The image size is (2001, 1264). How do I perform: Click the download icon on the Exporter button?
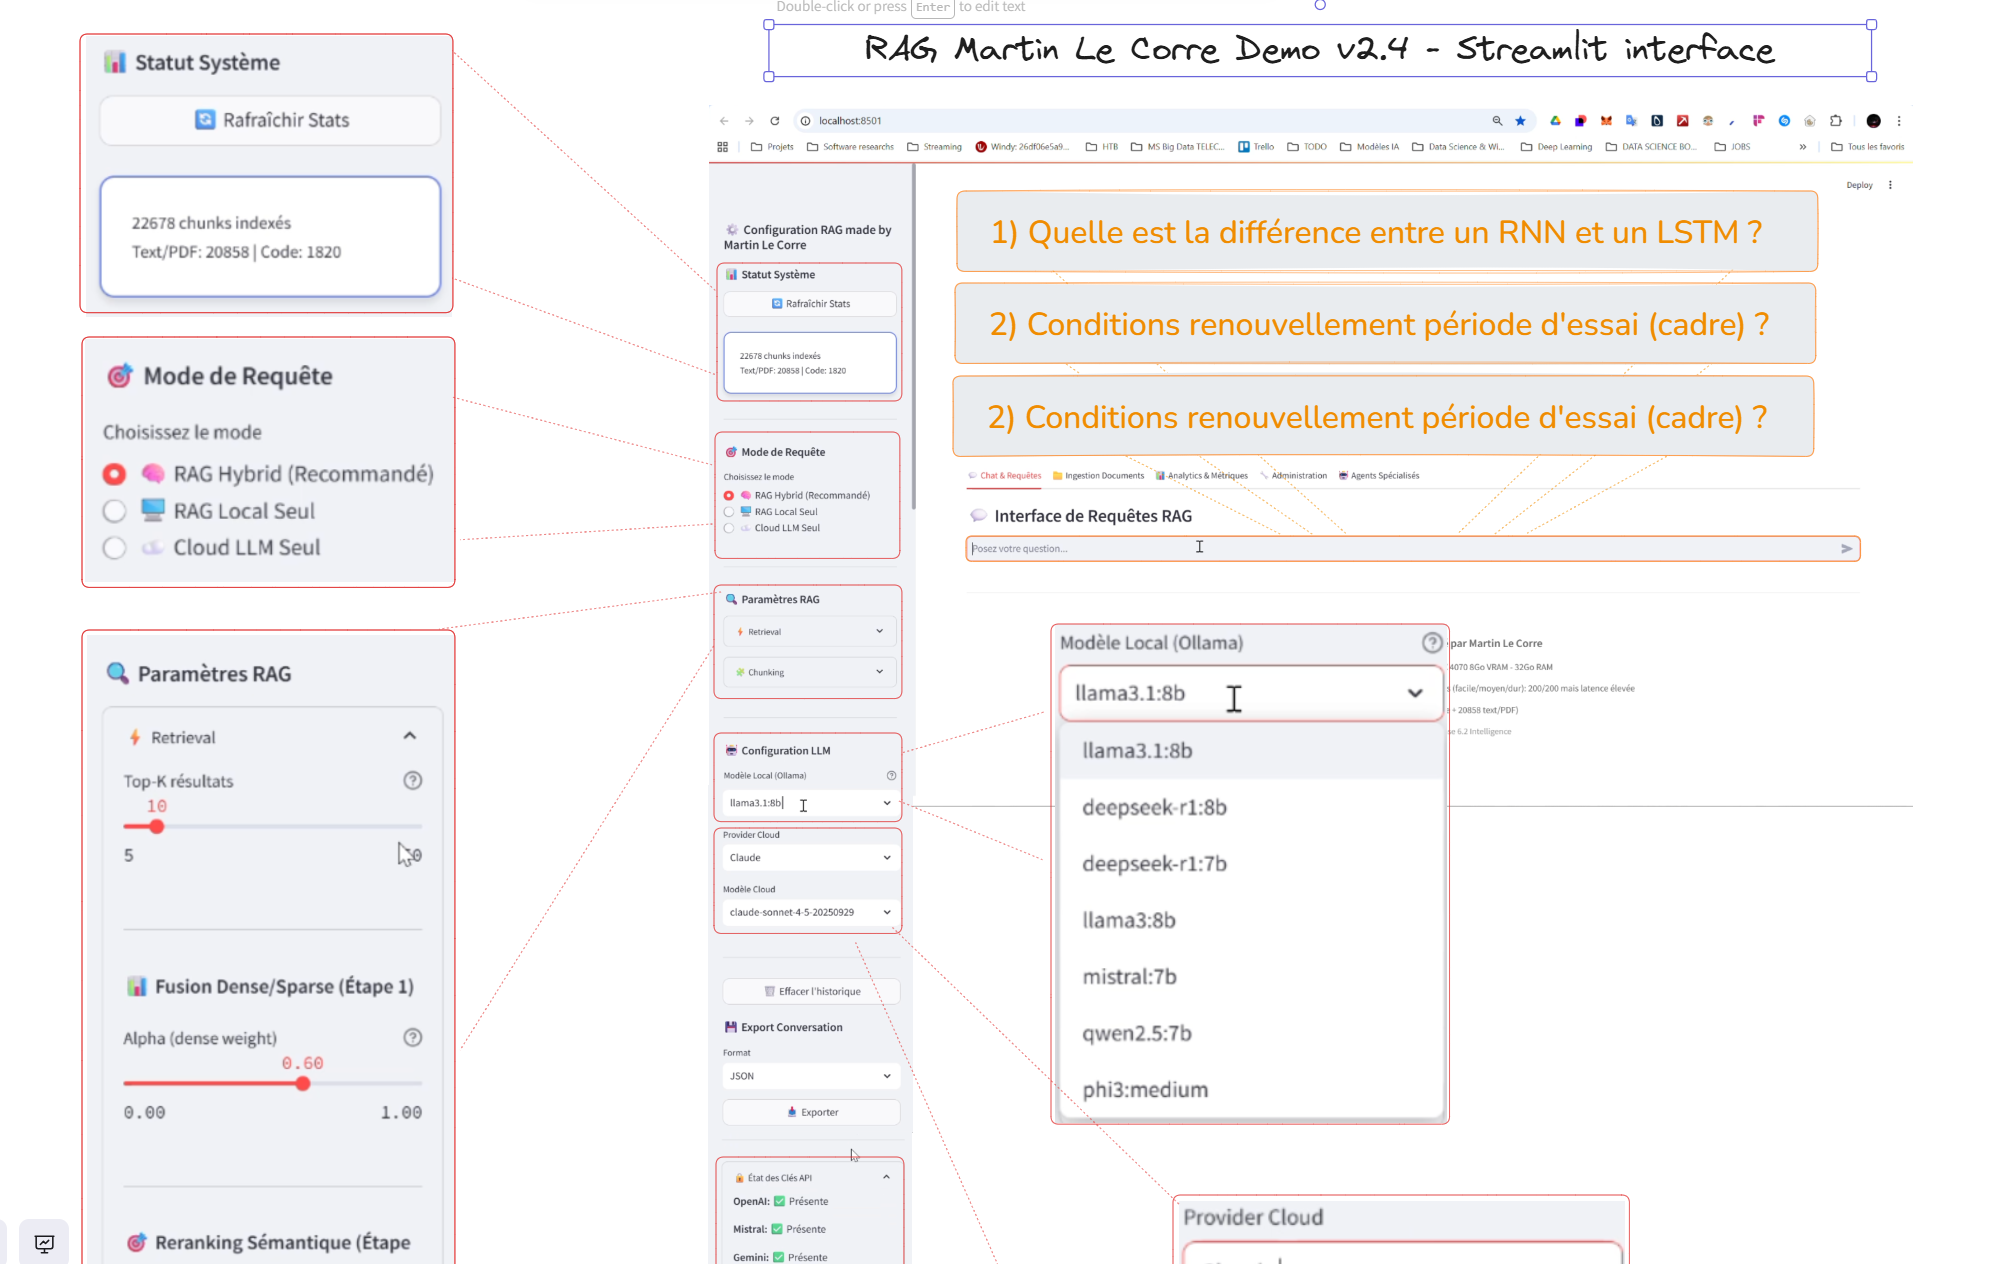pos(791,1111)
